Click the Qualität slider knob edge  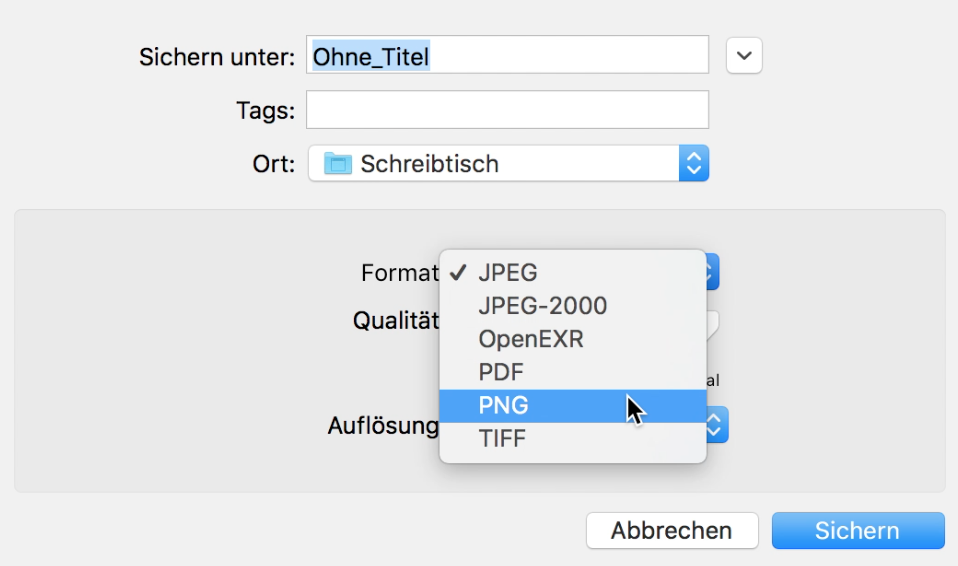point(712,325)
